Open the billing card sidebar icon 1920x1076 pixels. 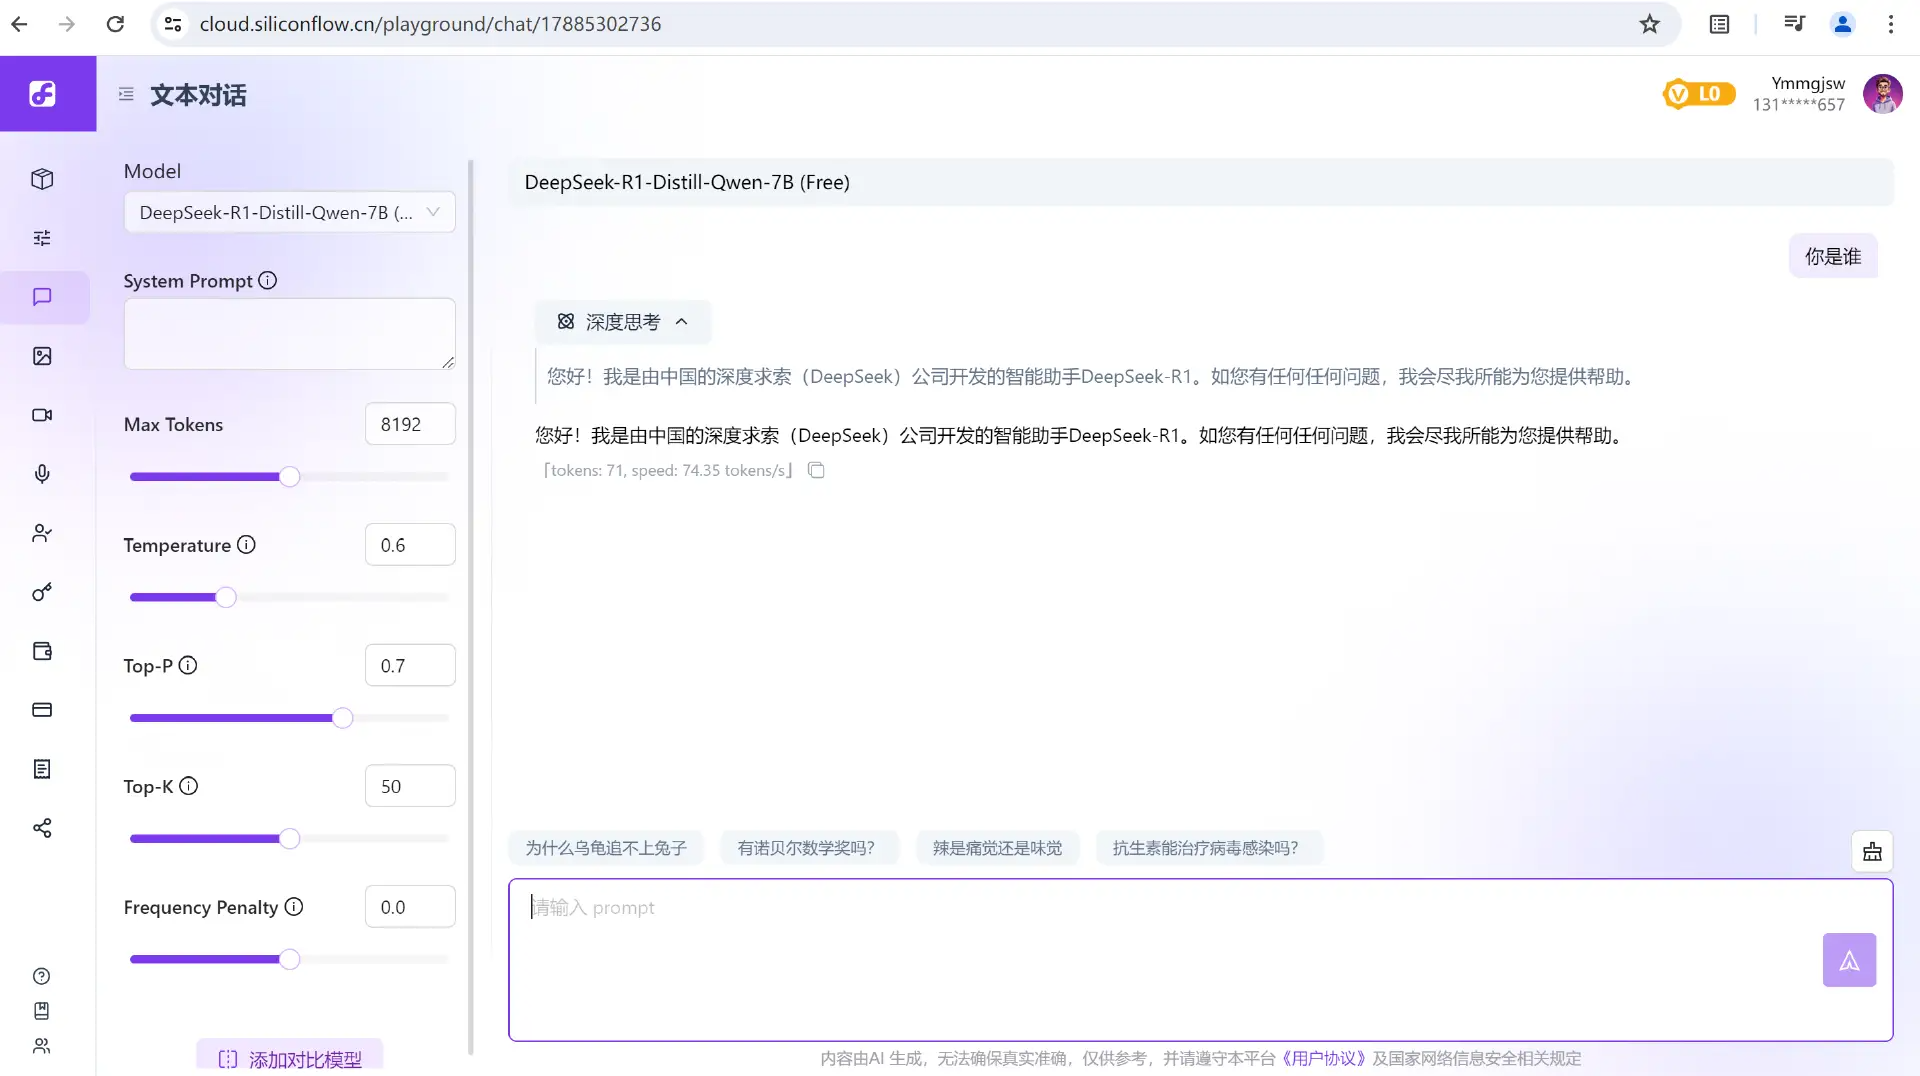click(42, 710)
